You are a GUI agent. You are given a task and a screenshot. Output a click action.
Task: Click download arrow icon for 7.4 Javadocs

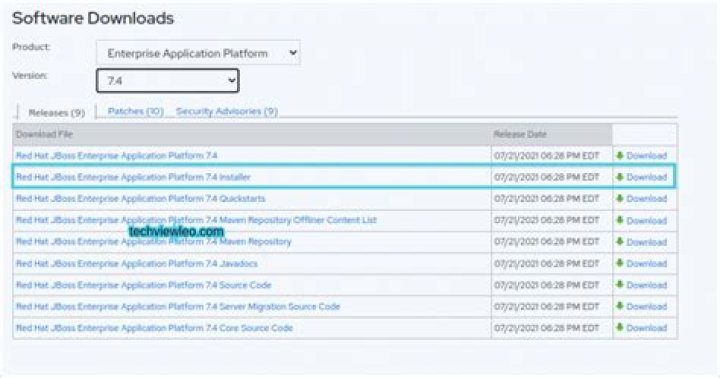click(x=619, y=263)
